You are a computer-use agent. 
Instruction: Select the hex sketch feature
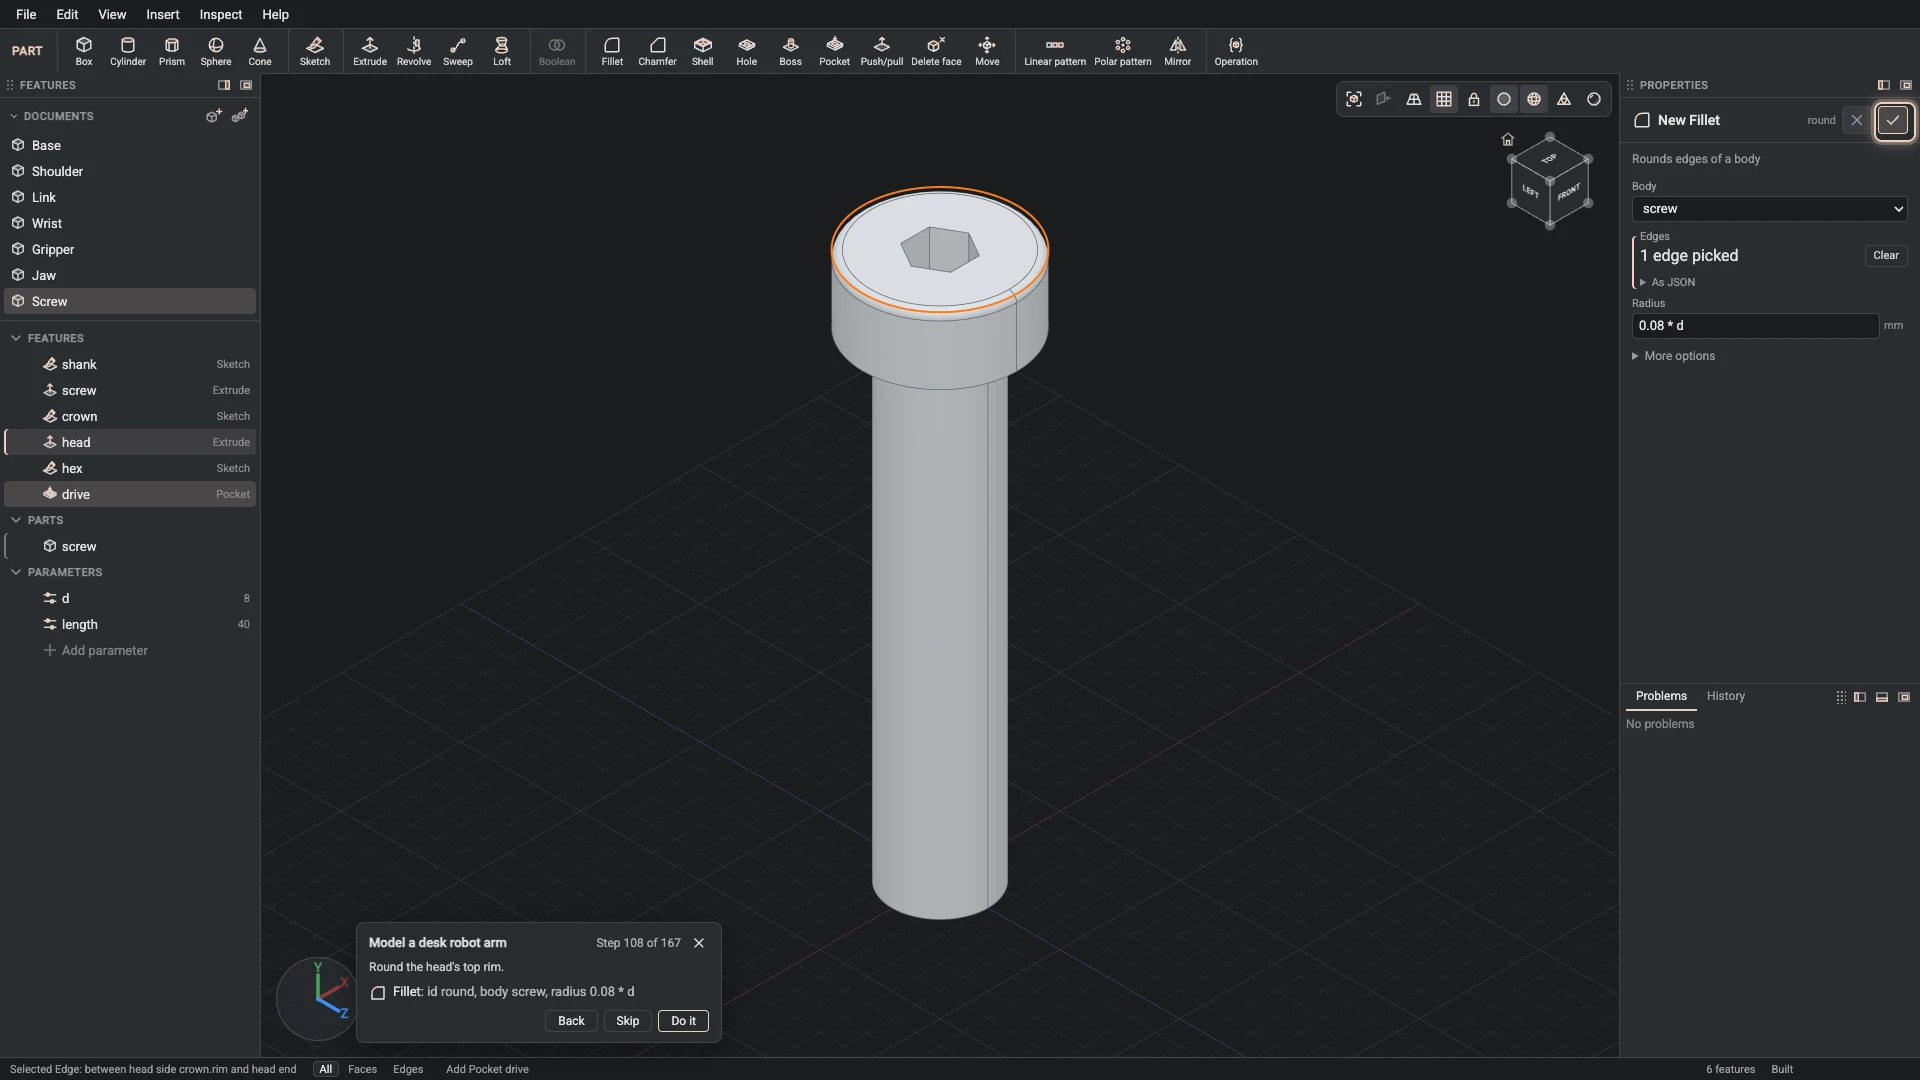130,469
